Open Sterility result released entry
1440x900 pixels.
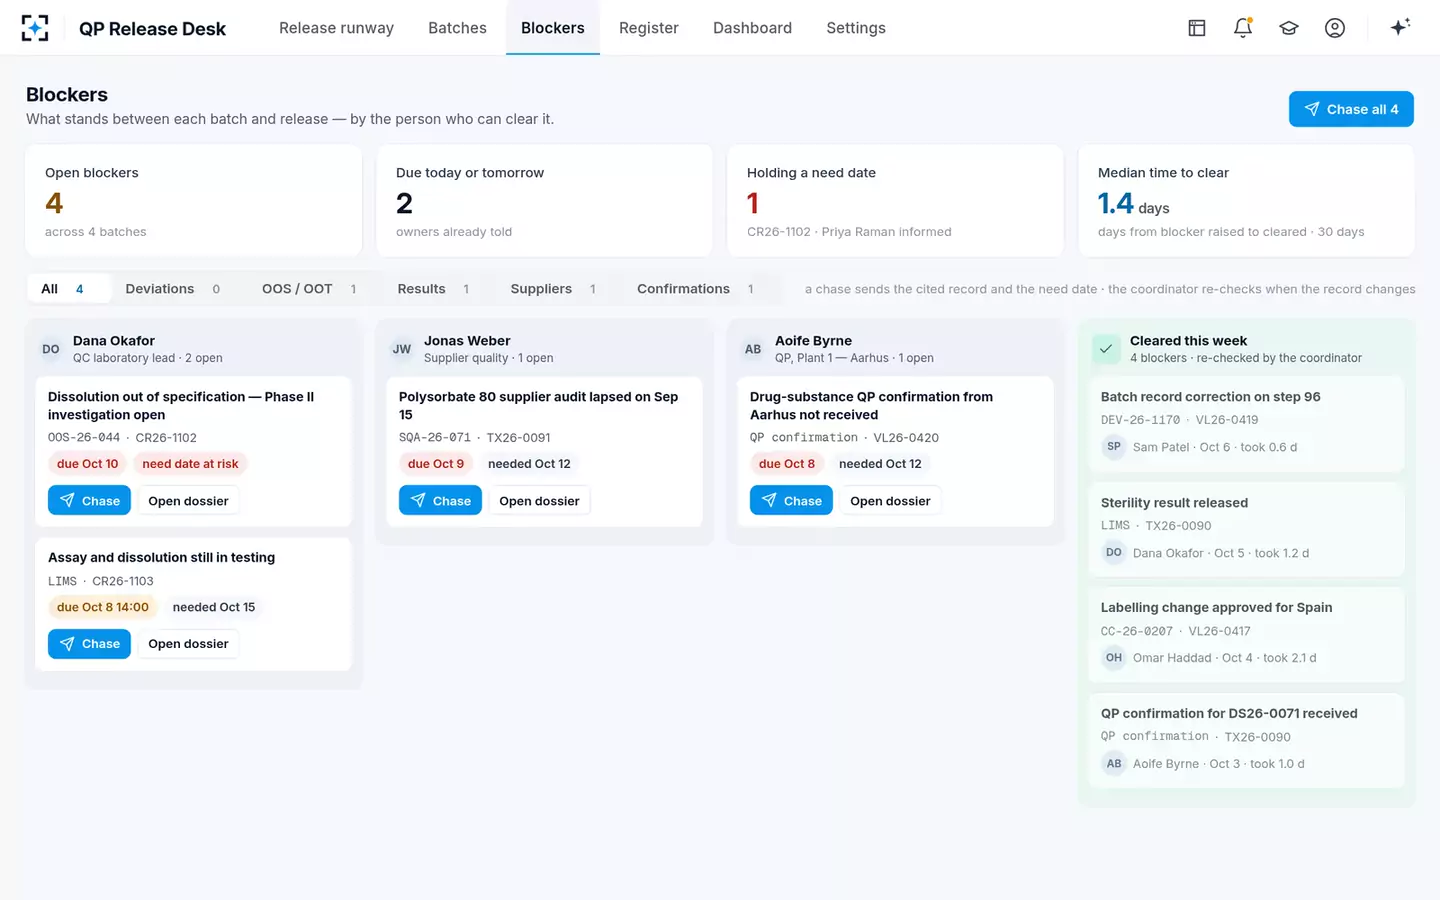(1246, 530)
